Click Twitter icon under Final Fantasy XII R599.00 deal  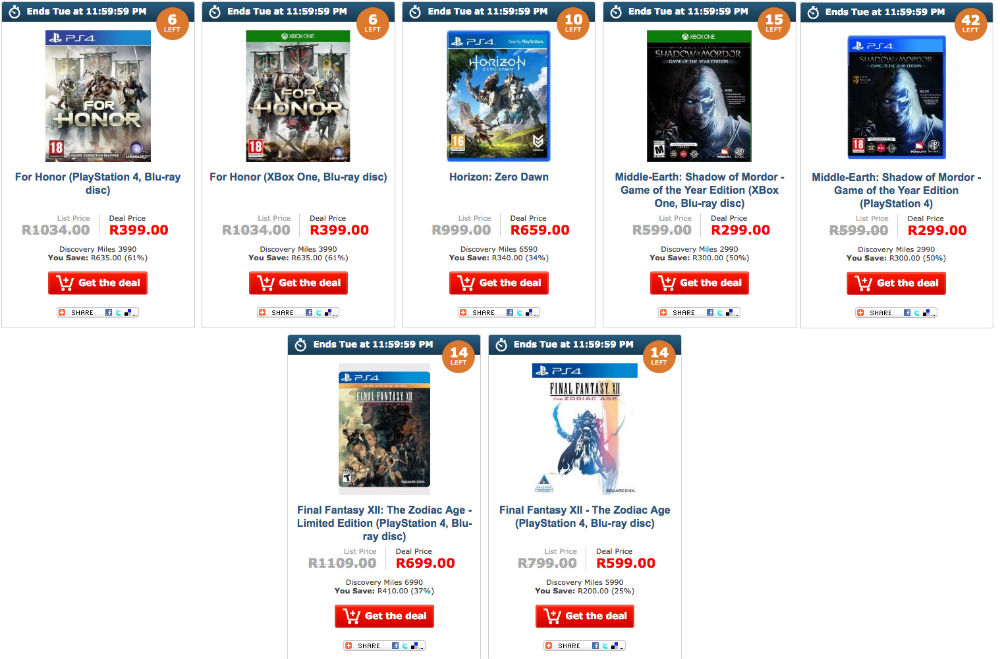click(x=605, y=646)
